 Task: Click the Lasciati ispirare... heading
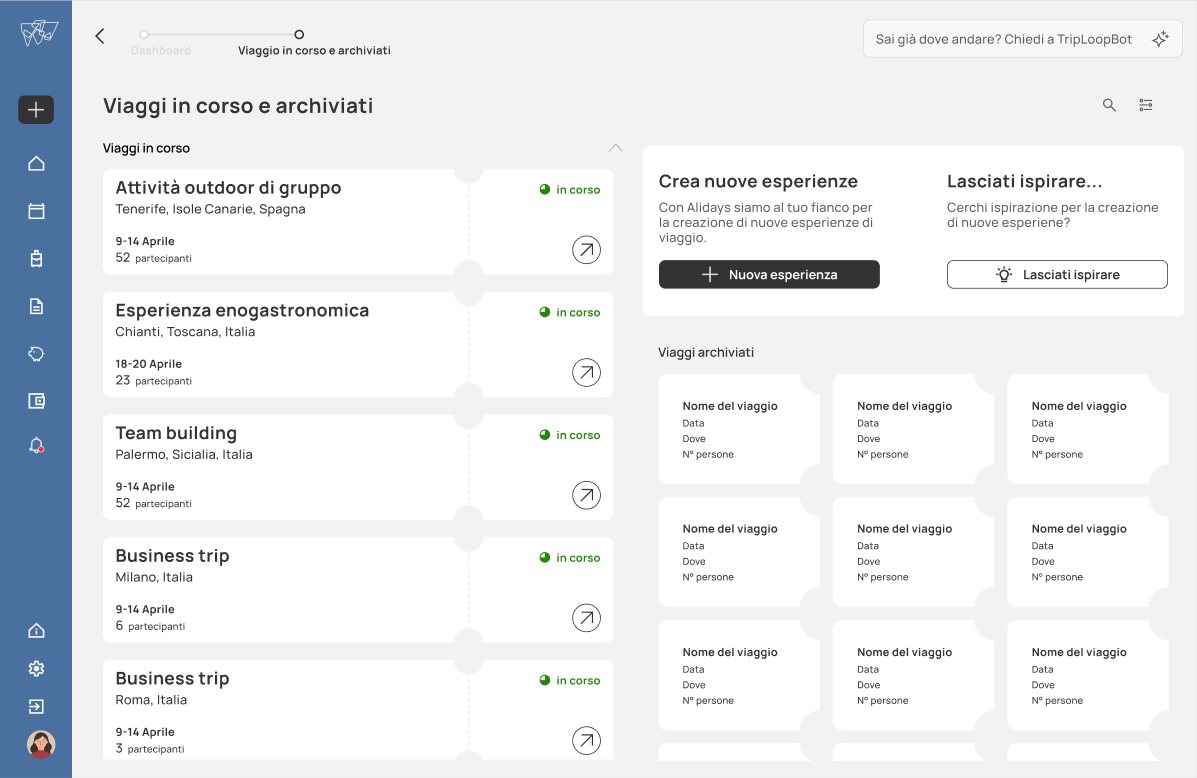(x=1024, y=182)
